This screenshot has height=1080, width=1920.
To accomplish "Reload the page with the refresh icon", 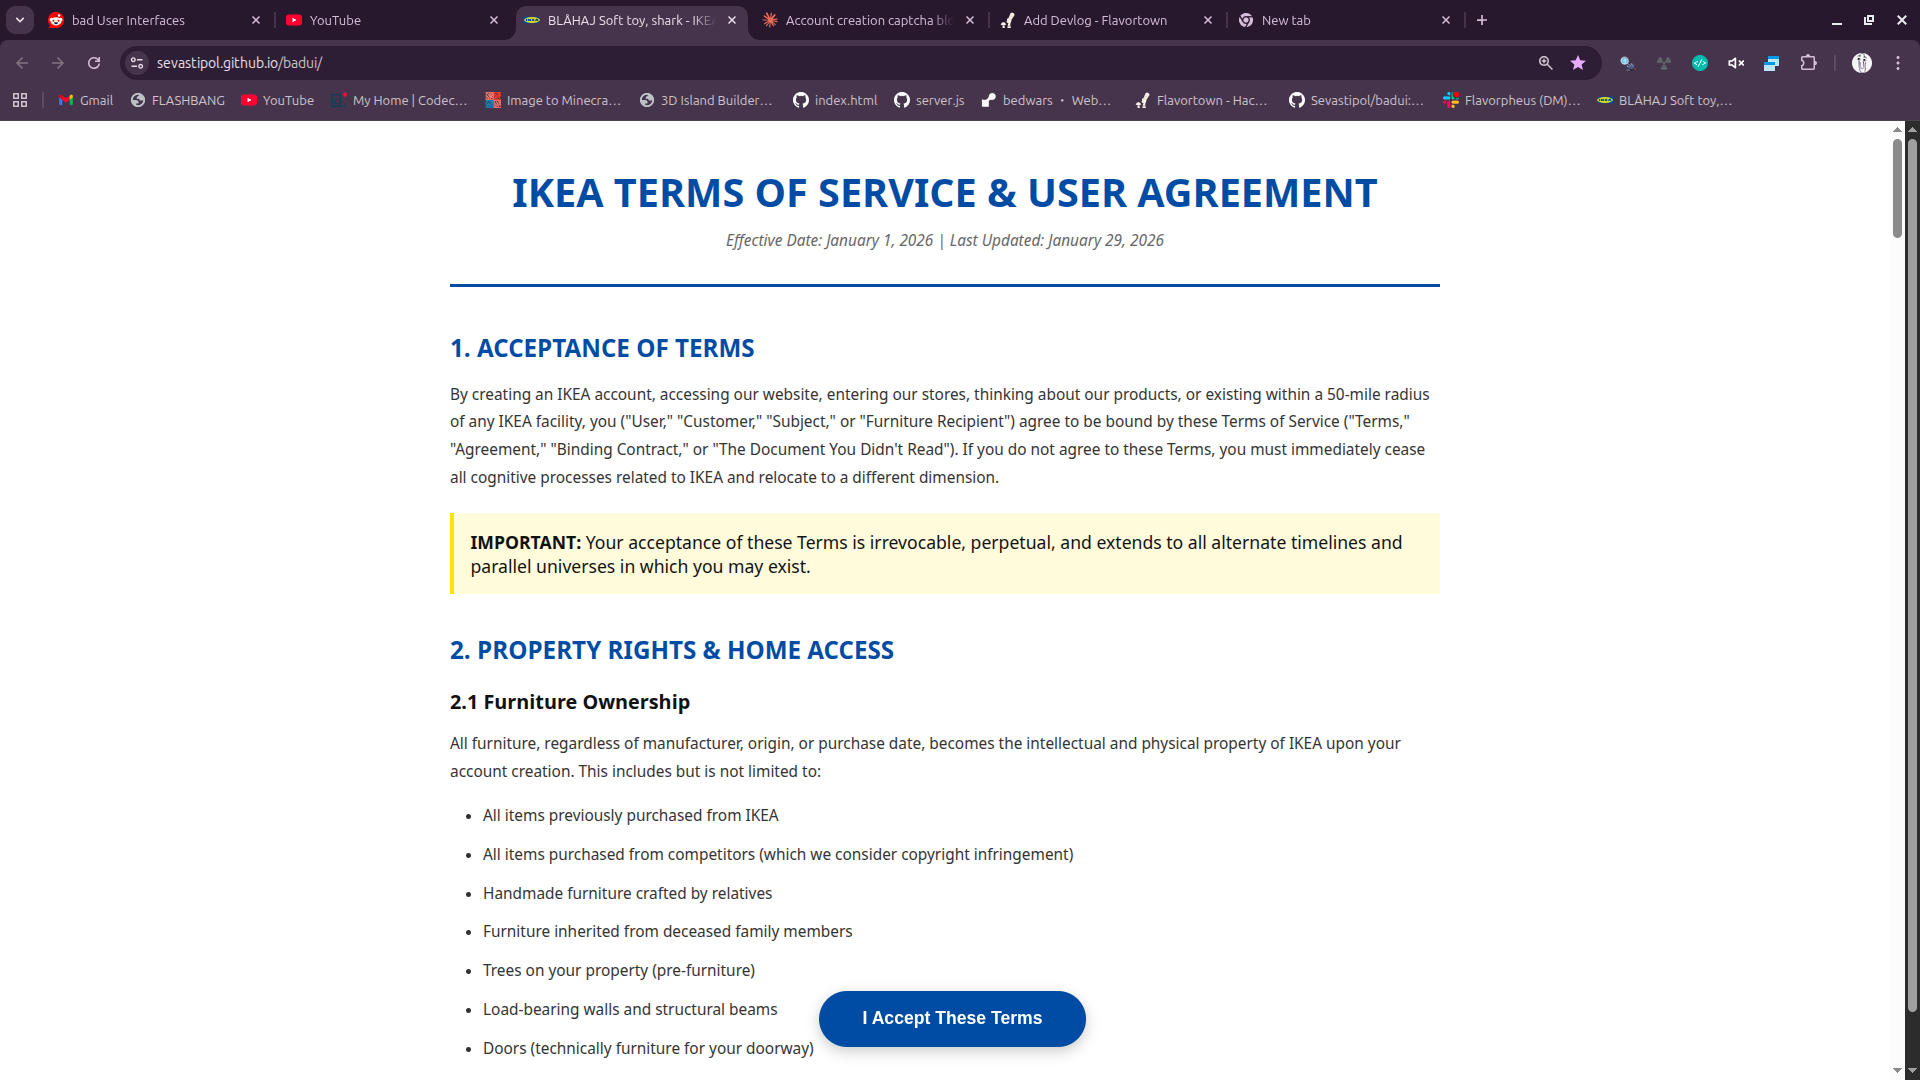I will (x=94, y=63).
